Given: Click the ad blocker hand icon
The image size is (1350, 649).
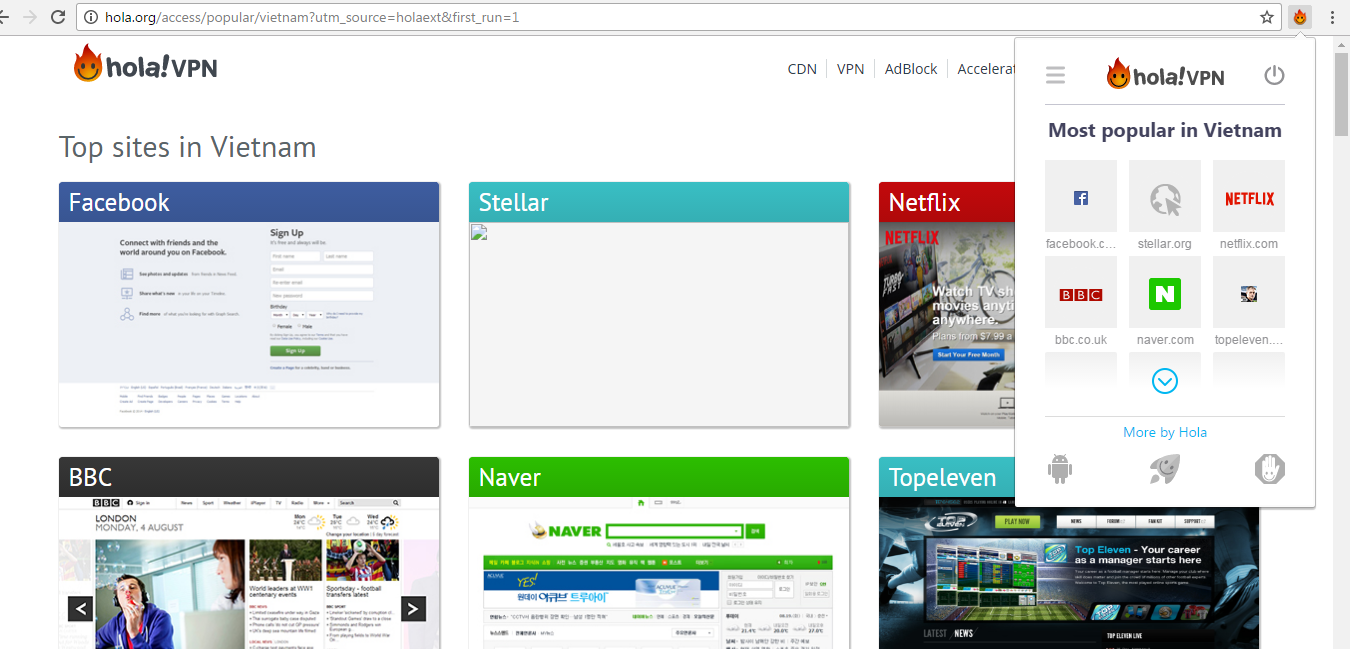Looking at the screenshot, I should tap(1269, 468).
